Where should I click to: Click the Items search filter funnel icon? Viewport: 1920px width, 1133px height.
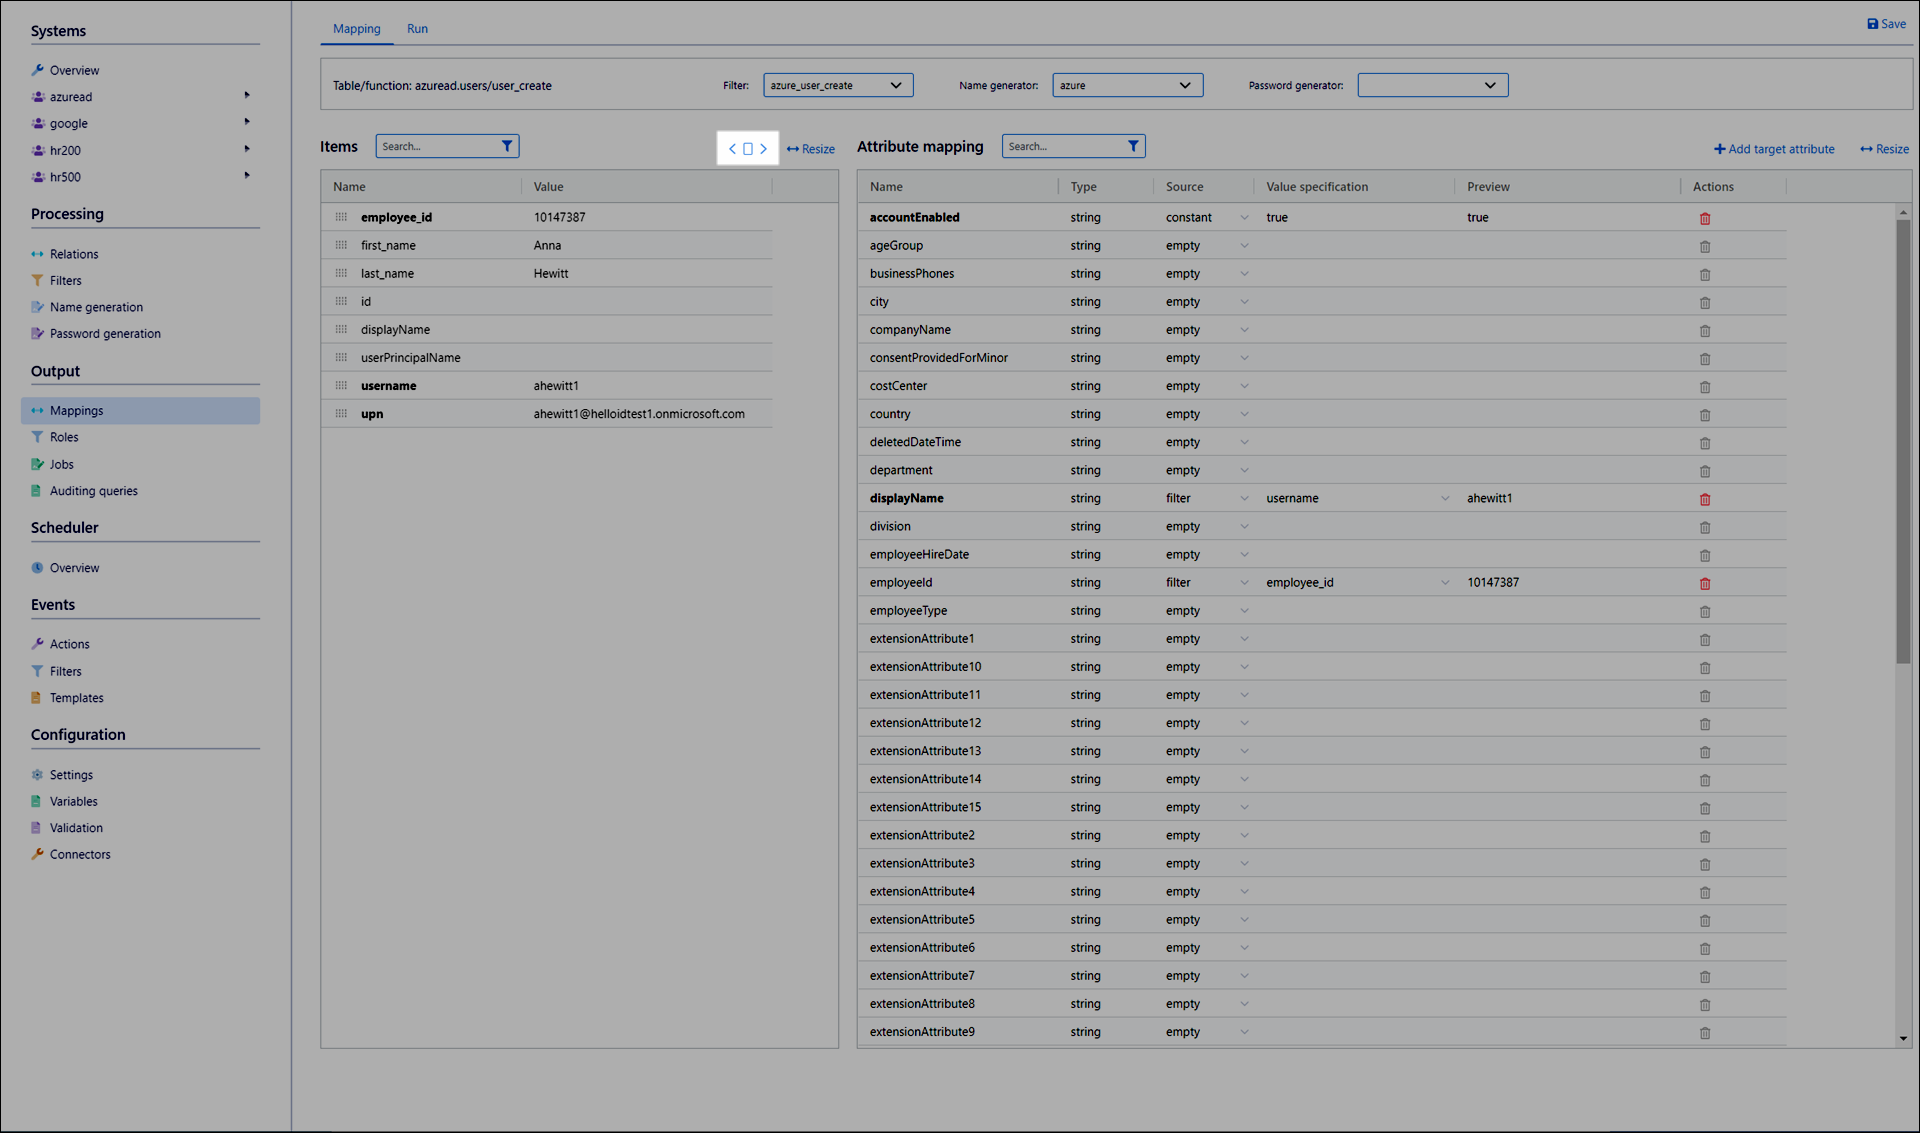coord(507,146)
